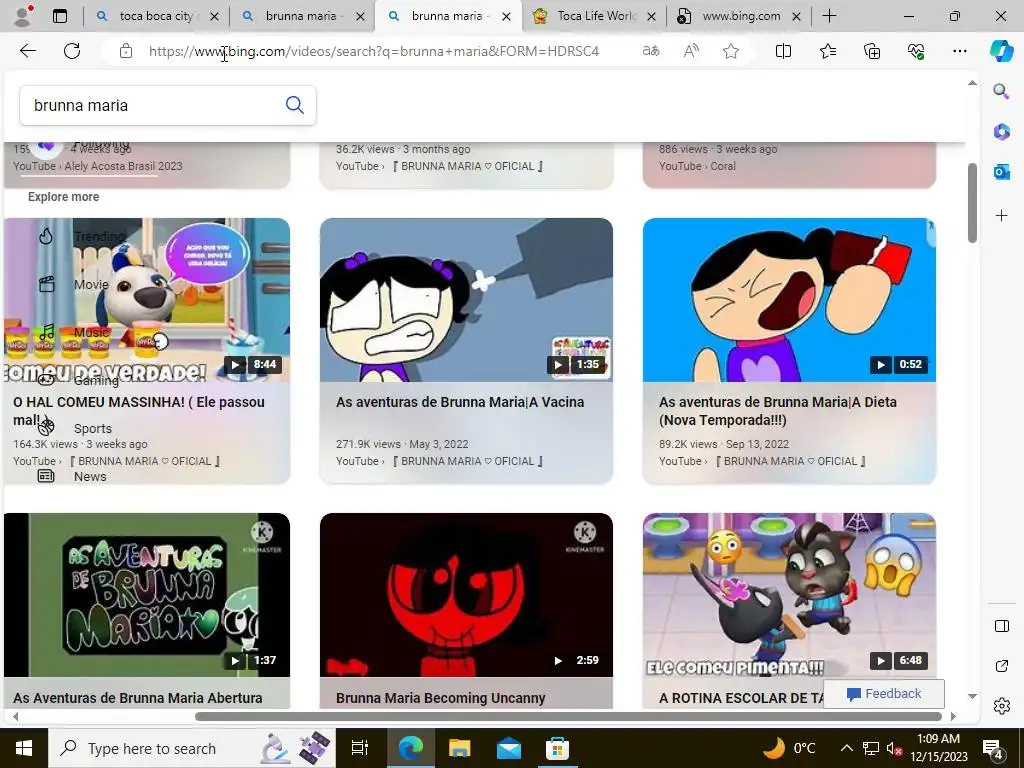This screenshot has width=1024, height=768.
Task: Switch to 'Toca Life World' tab
Action: pyautogui.click(x=594, y=16)
